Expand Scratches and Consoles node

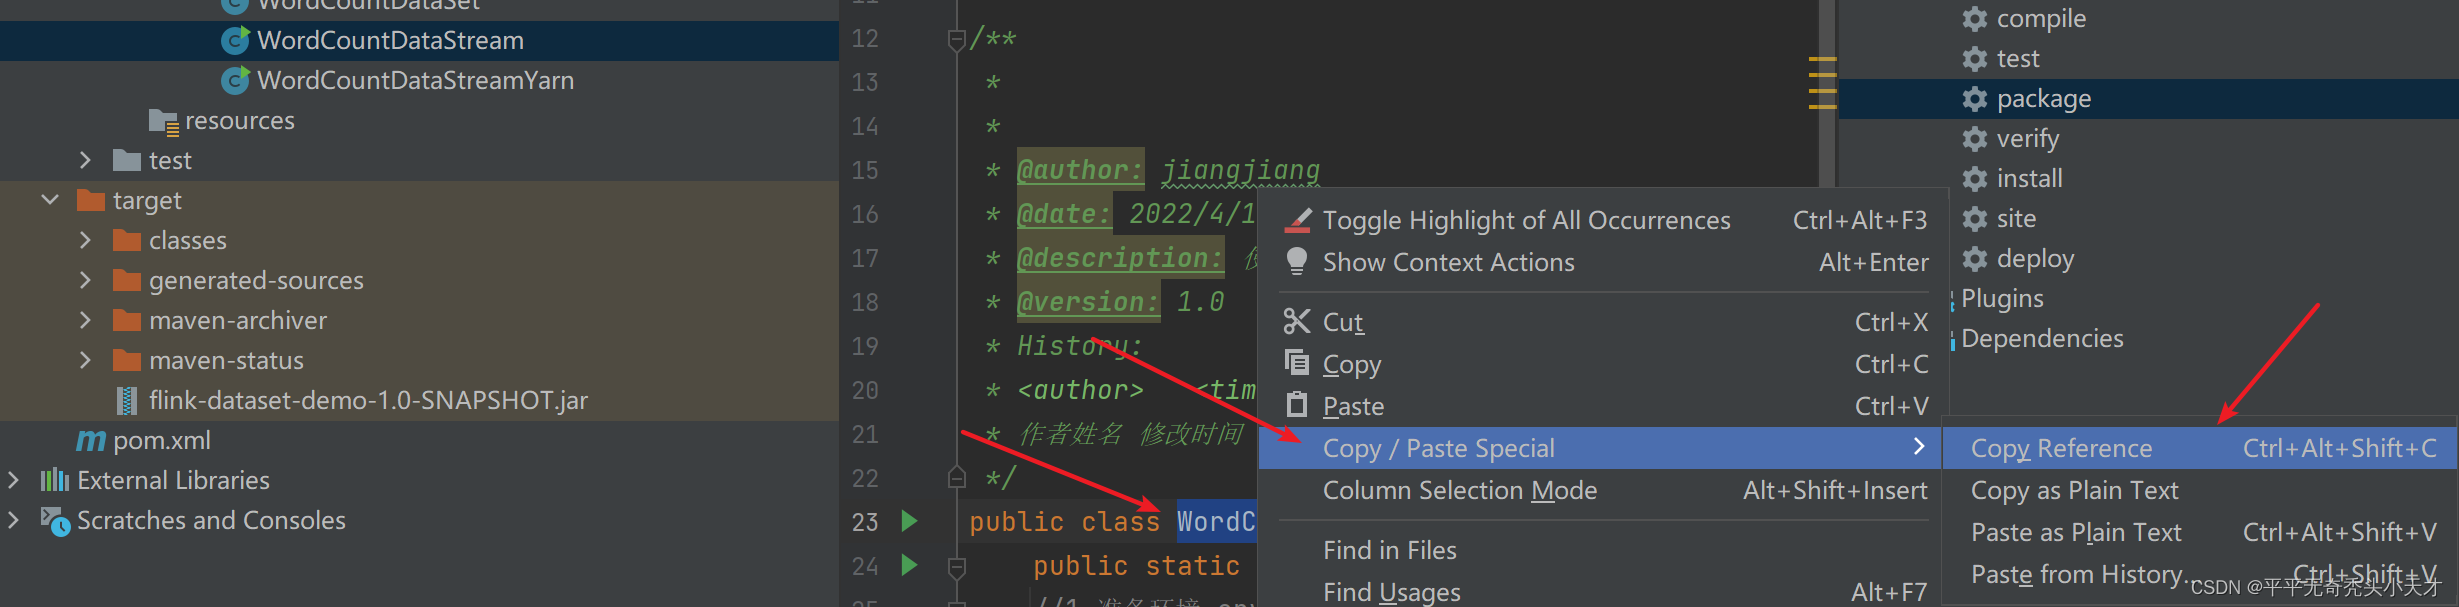(x=13, y=520)
